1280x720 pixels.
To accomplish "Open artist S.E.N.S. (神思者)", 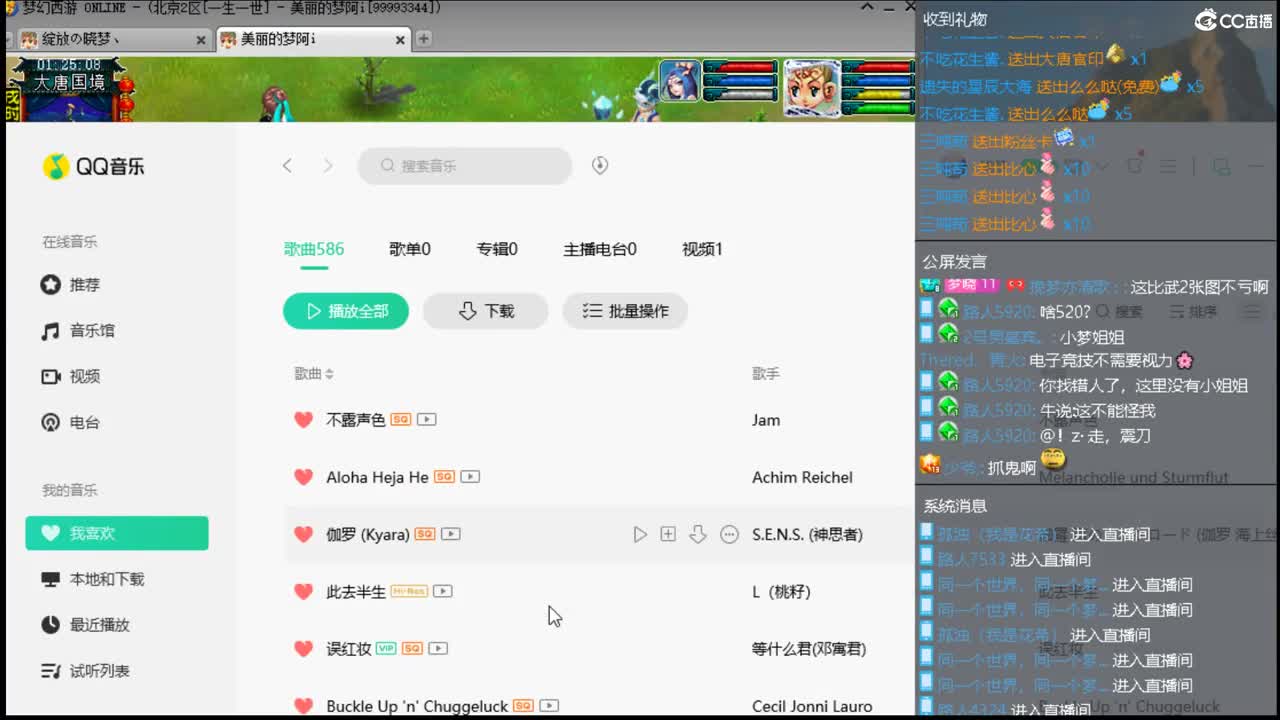I will 807,534.
